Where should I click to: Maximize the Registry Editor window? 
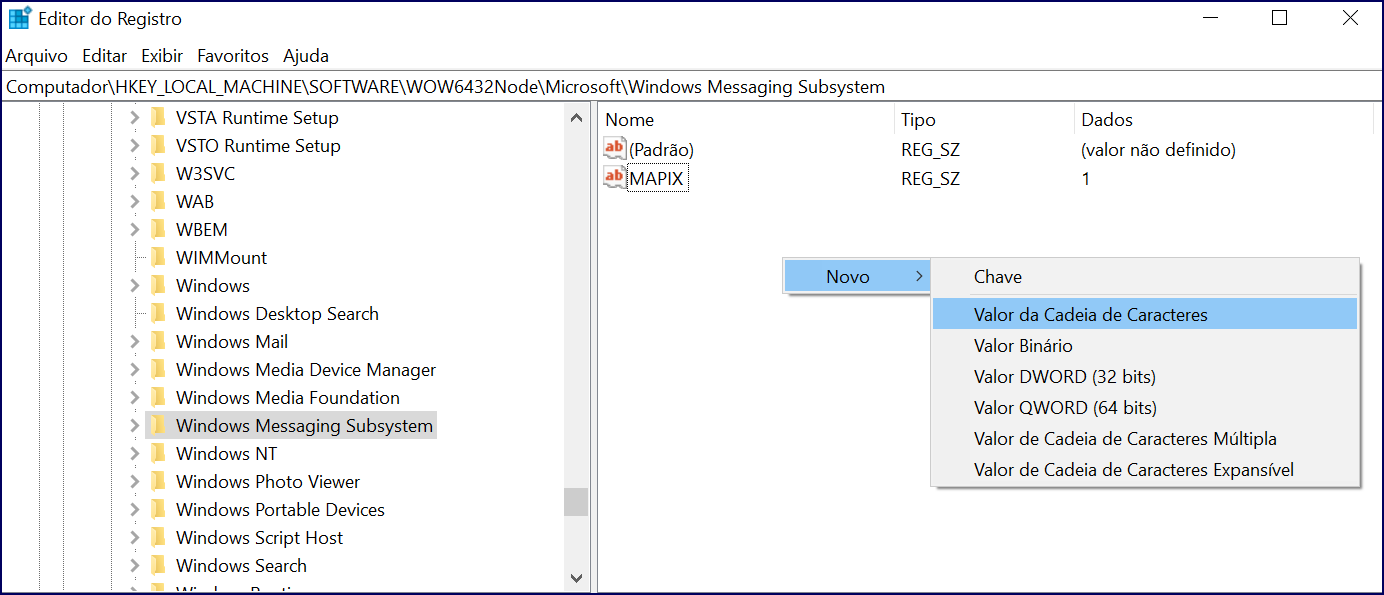[x=1279, y=18]
